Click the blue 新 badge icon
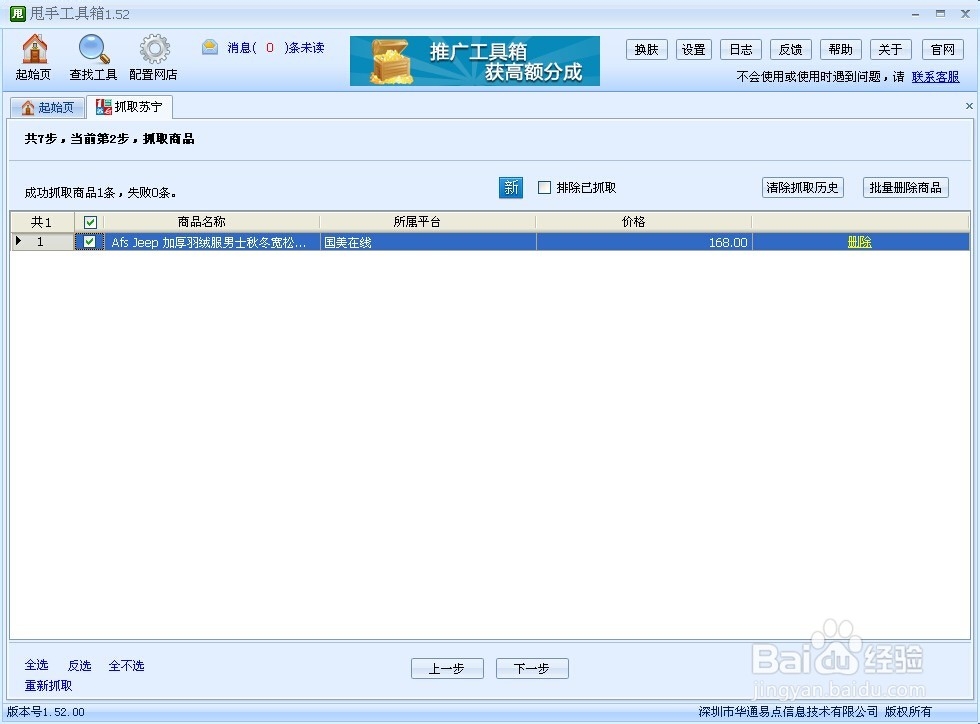Viewport: 980px width, 724px height. [511, 187]
